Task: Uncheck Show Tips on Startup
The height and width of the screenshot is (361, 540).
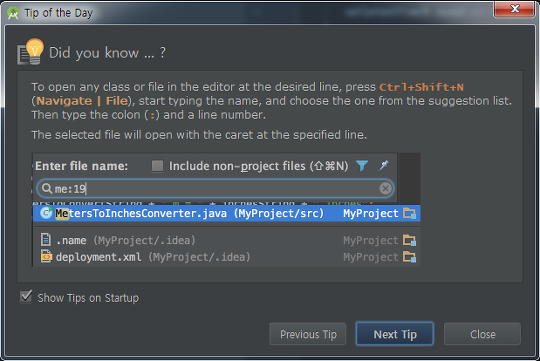Action: 26,297
